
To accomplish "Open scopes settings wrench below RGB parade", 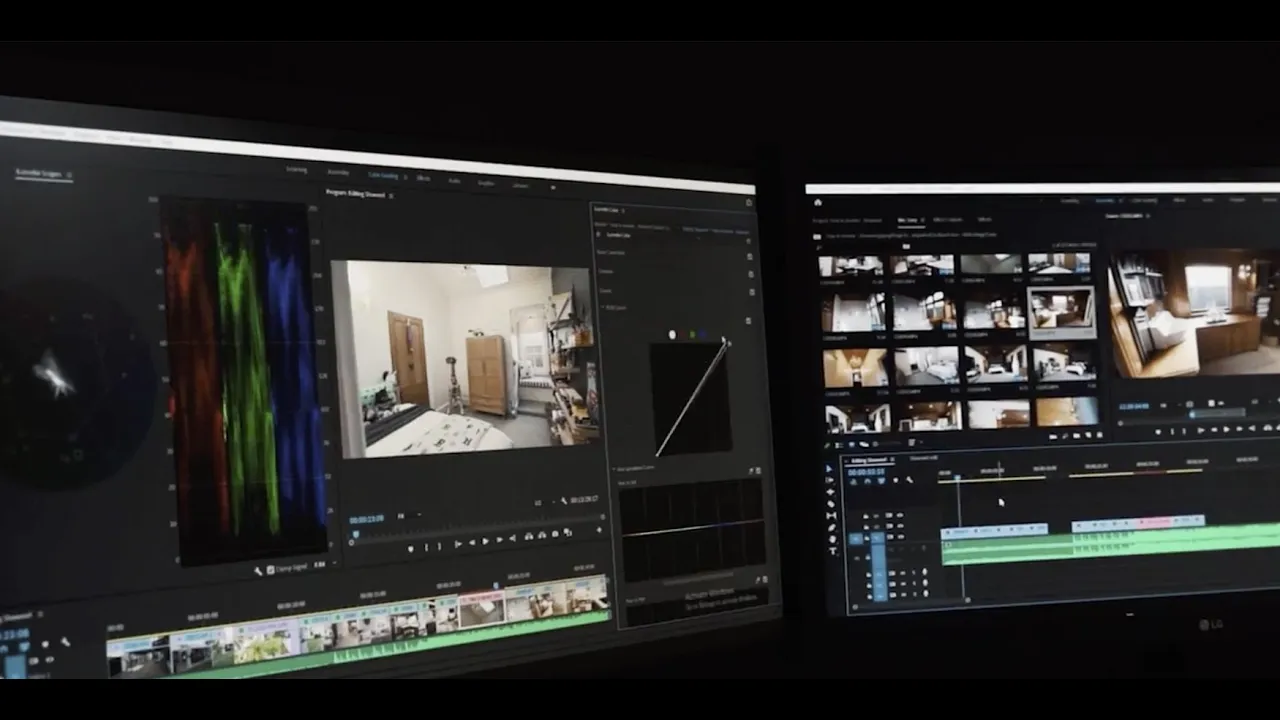I will 258,571.
